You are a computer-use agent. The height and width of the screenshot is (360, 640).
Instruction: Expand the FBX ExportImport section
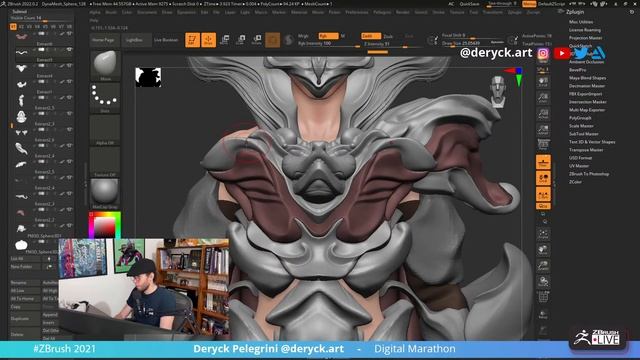[x=585, y=94]
